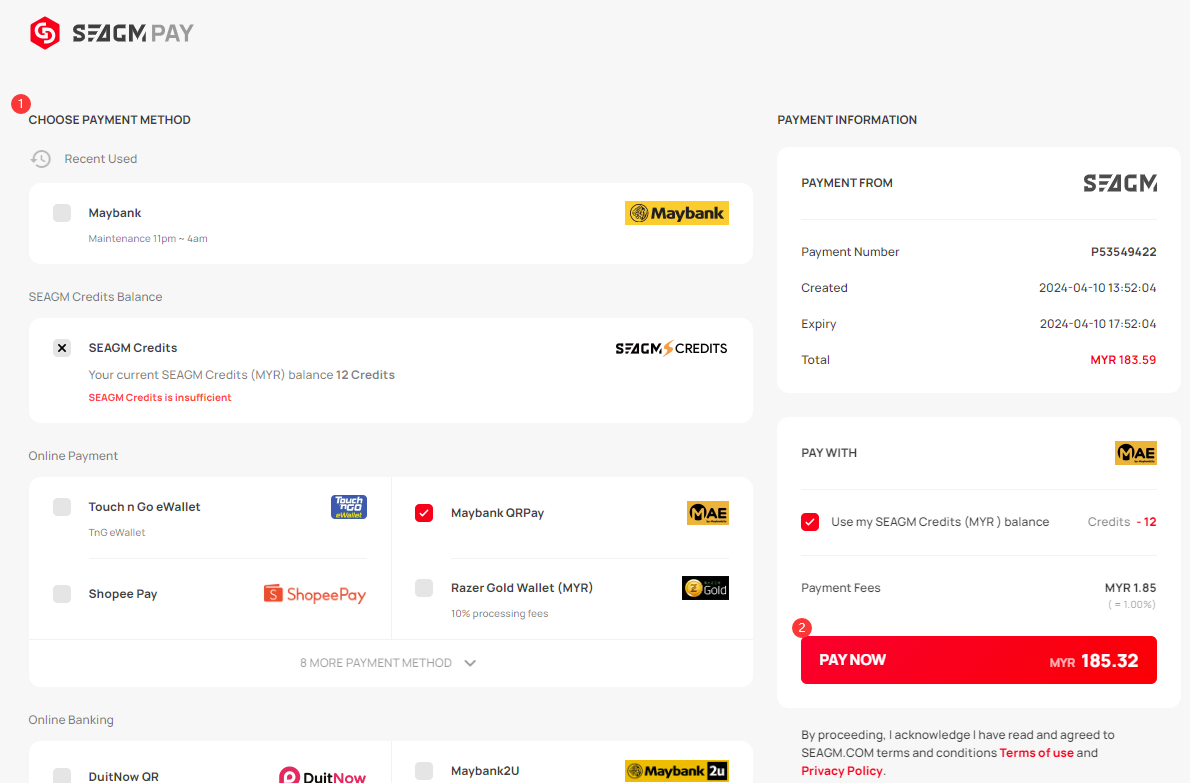
Task: Click the chevron next to More Payment Method
Action: coord(471,663)
